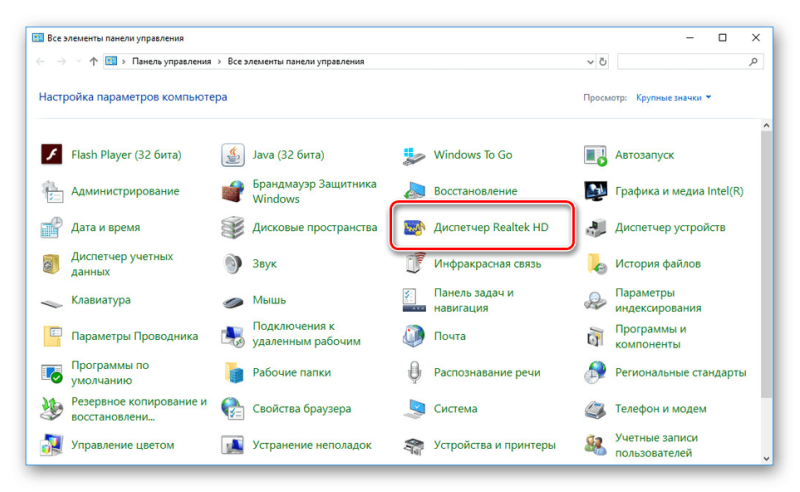This screenshot has width=800, height=492.
Task: Click the Инфракрасная связь icon
Action: [415, 263]
